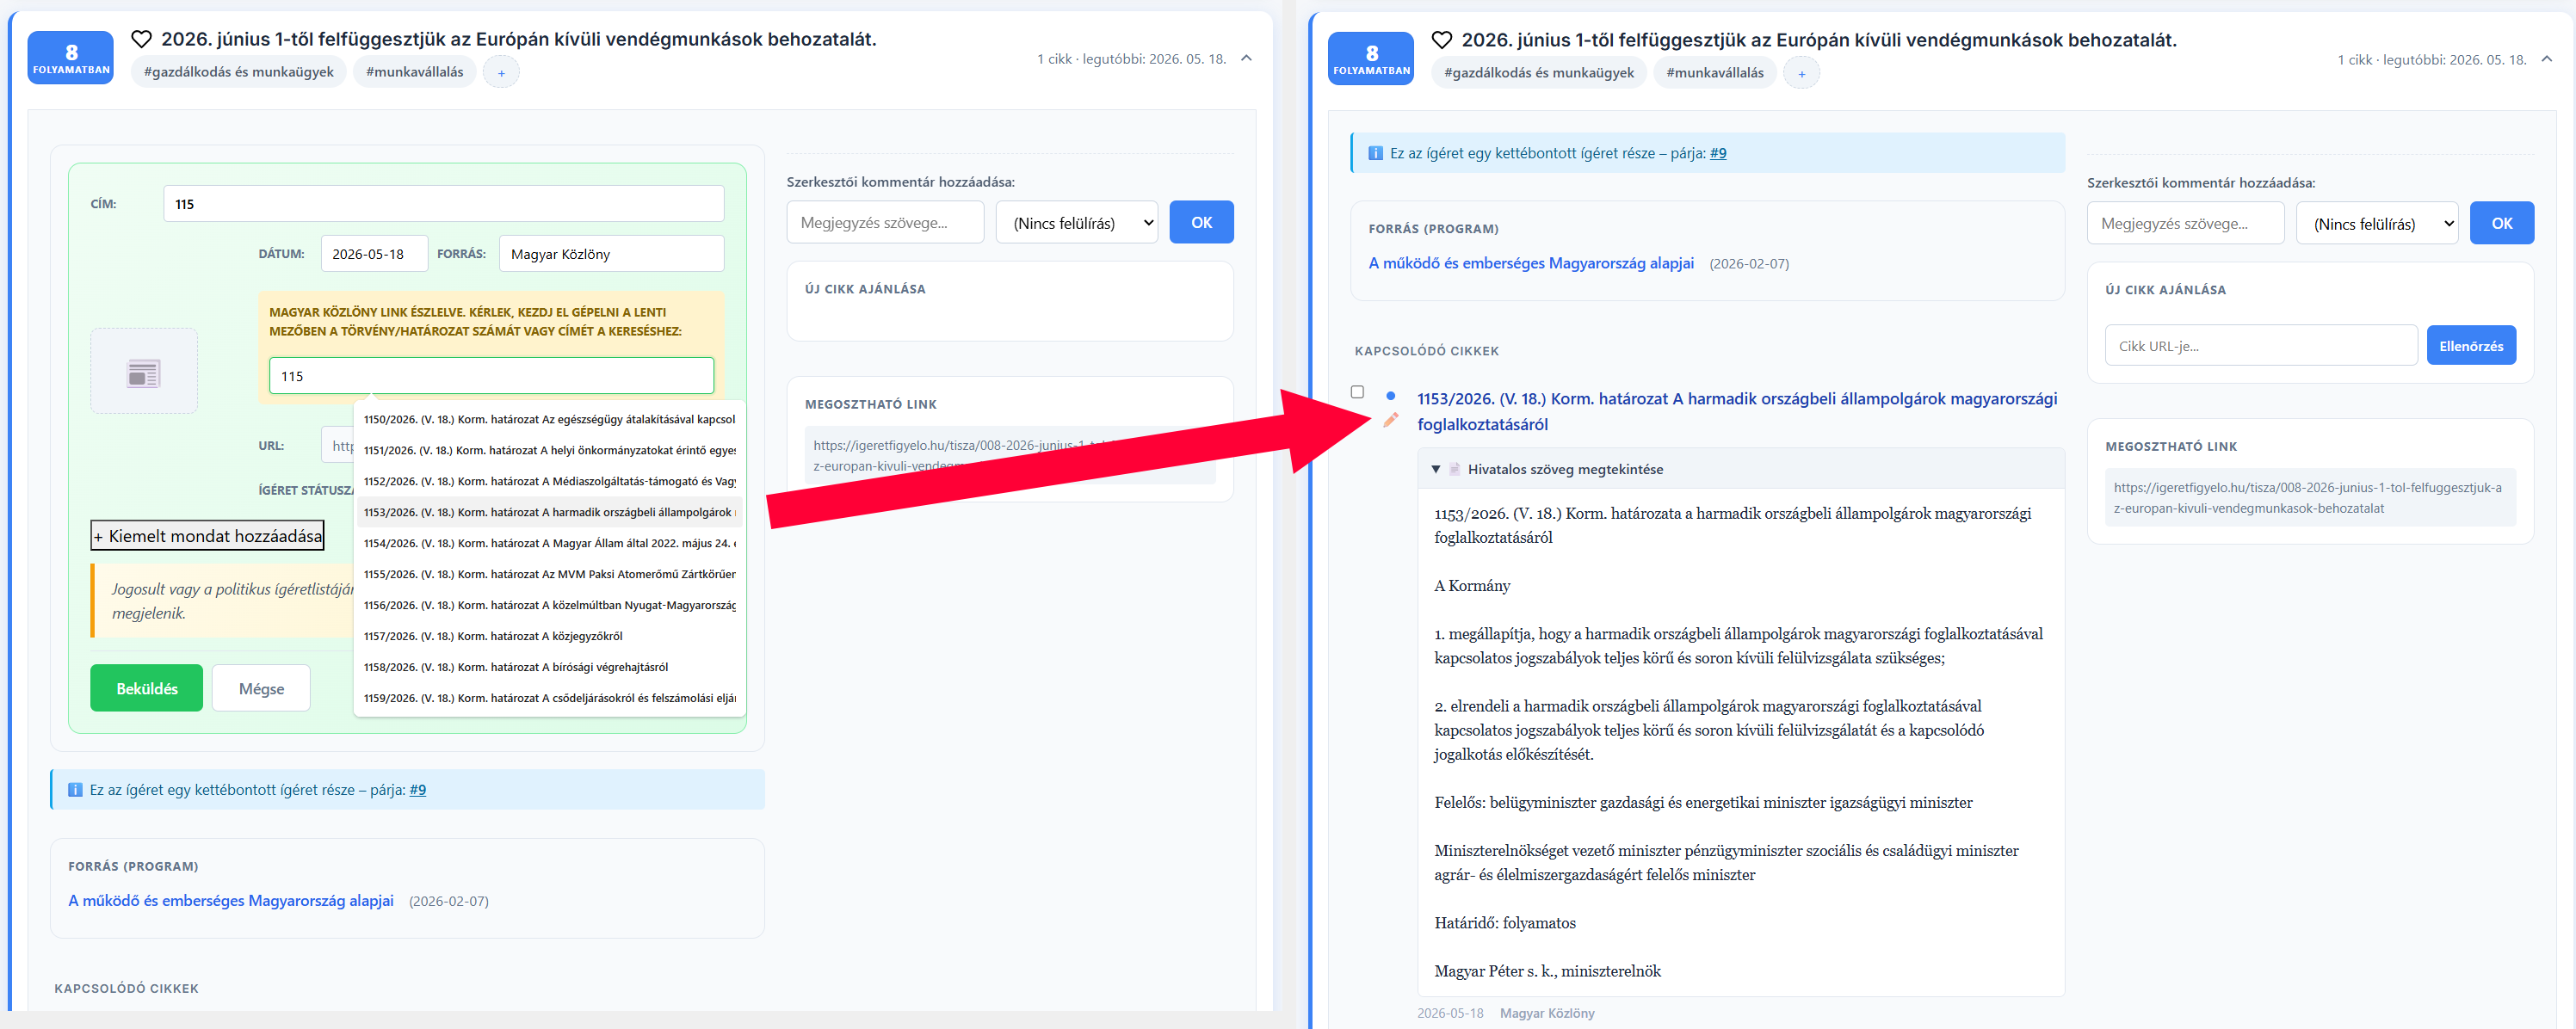This screenshot has height=1029, width=2576.
Task: Select suggestion 1150/2026 Korm. határozat from list
Action: point(550,419)
